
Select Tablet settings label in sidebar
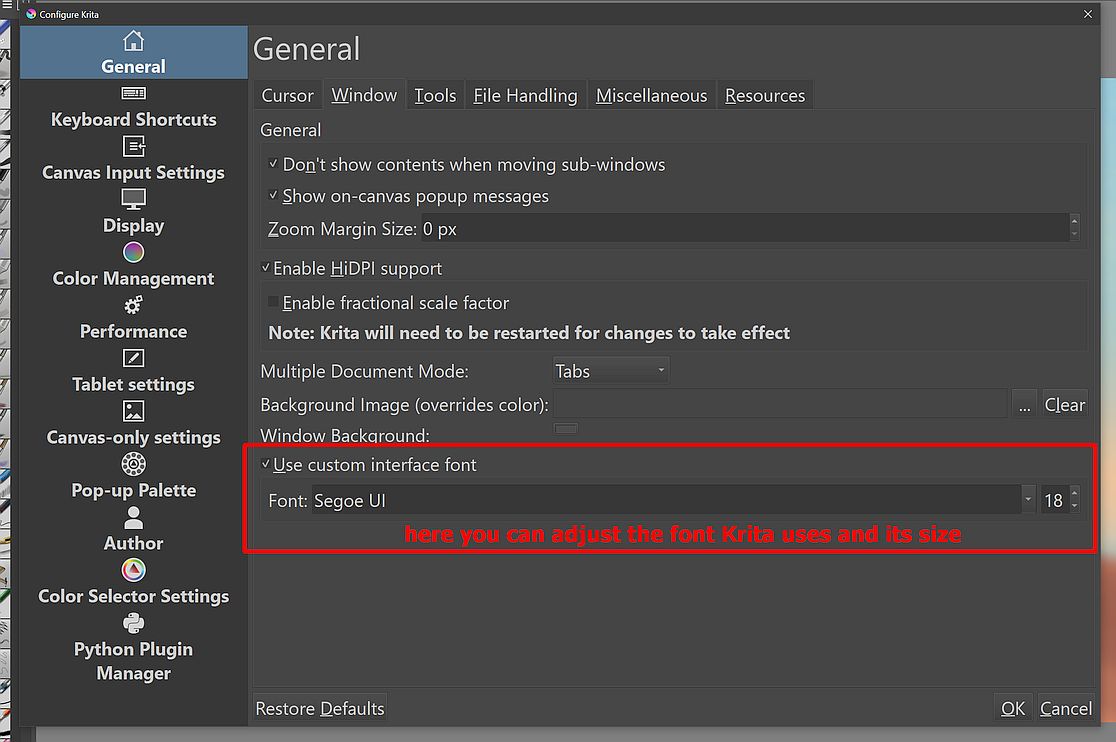tap(133, 384)
